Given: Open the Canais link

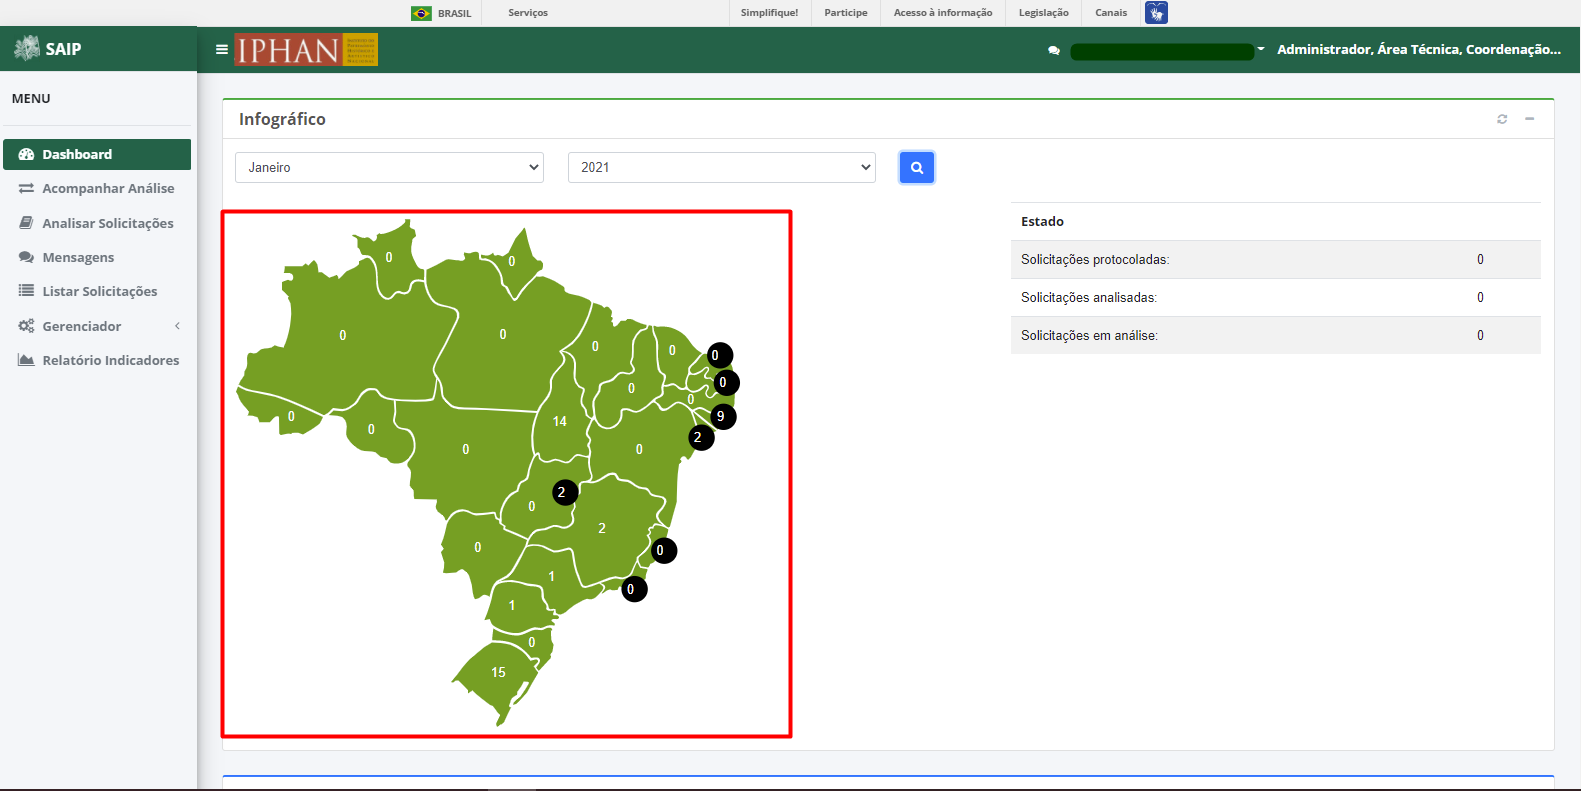Looking at the screenshot, I should (1111, 13).
